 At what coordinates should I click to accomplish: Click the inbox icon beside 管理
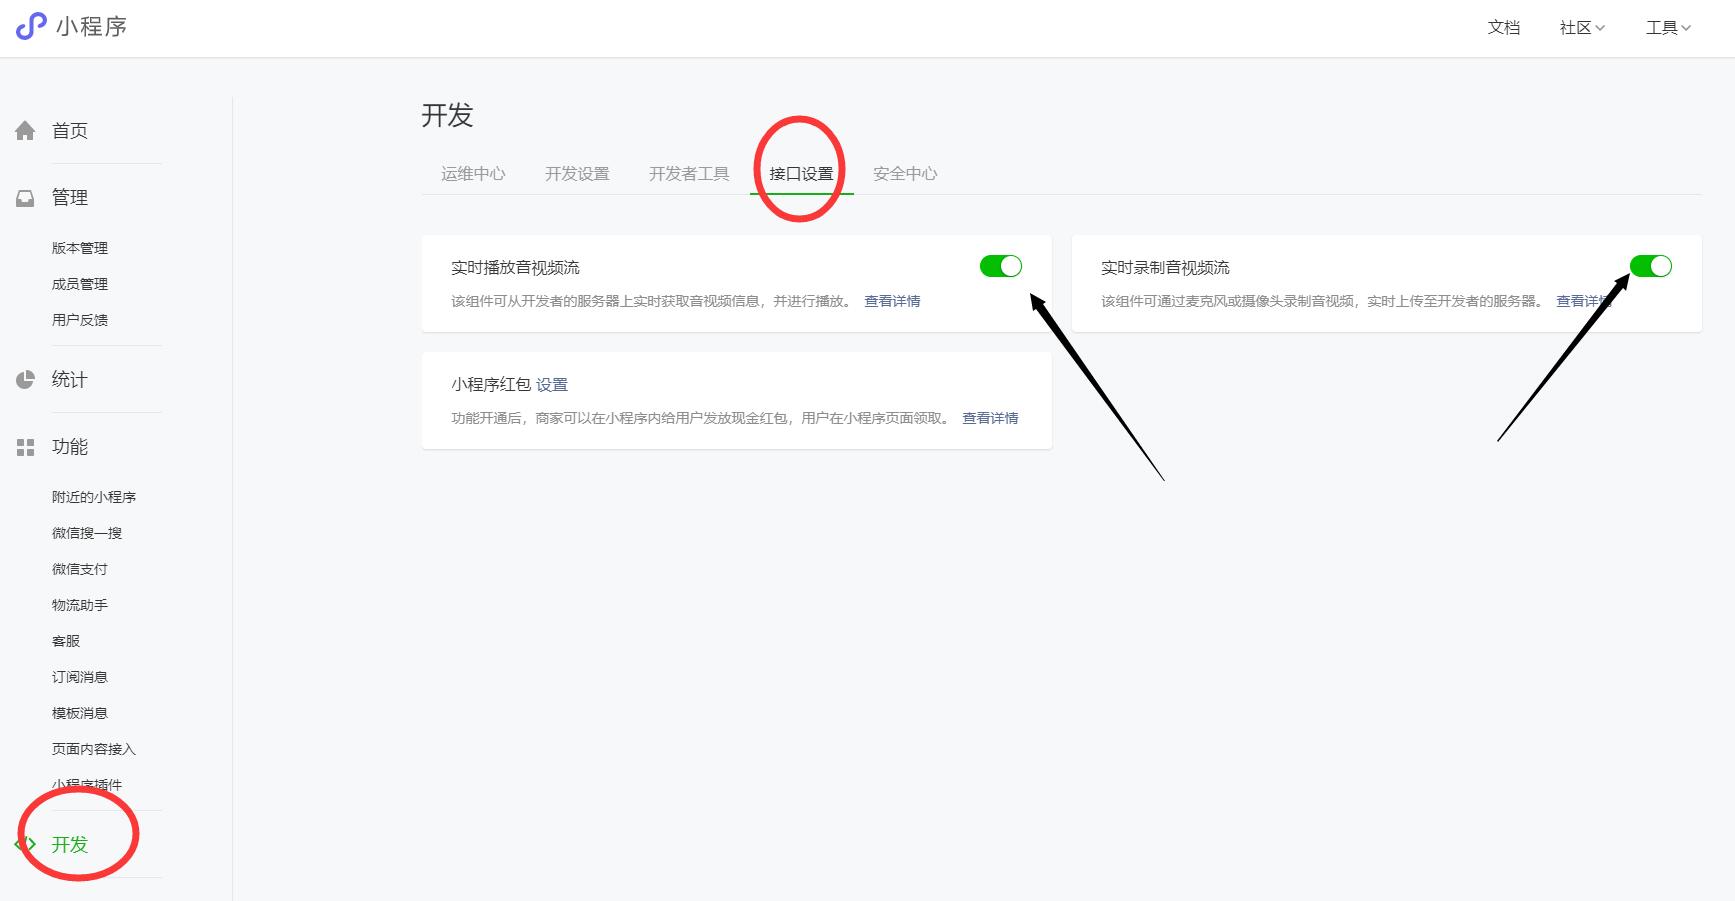(x=25, y=198)
